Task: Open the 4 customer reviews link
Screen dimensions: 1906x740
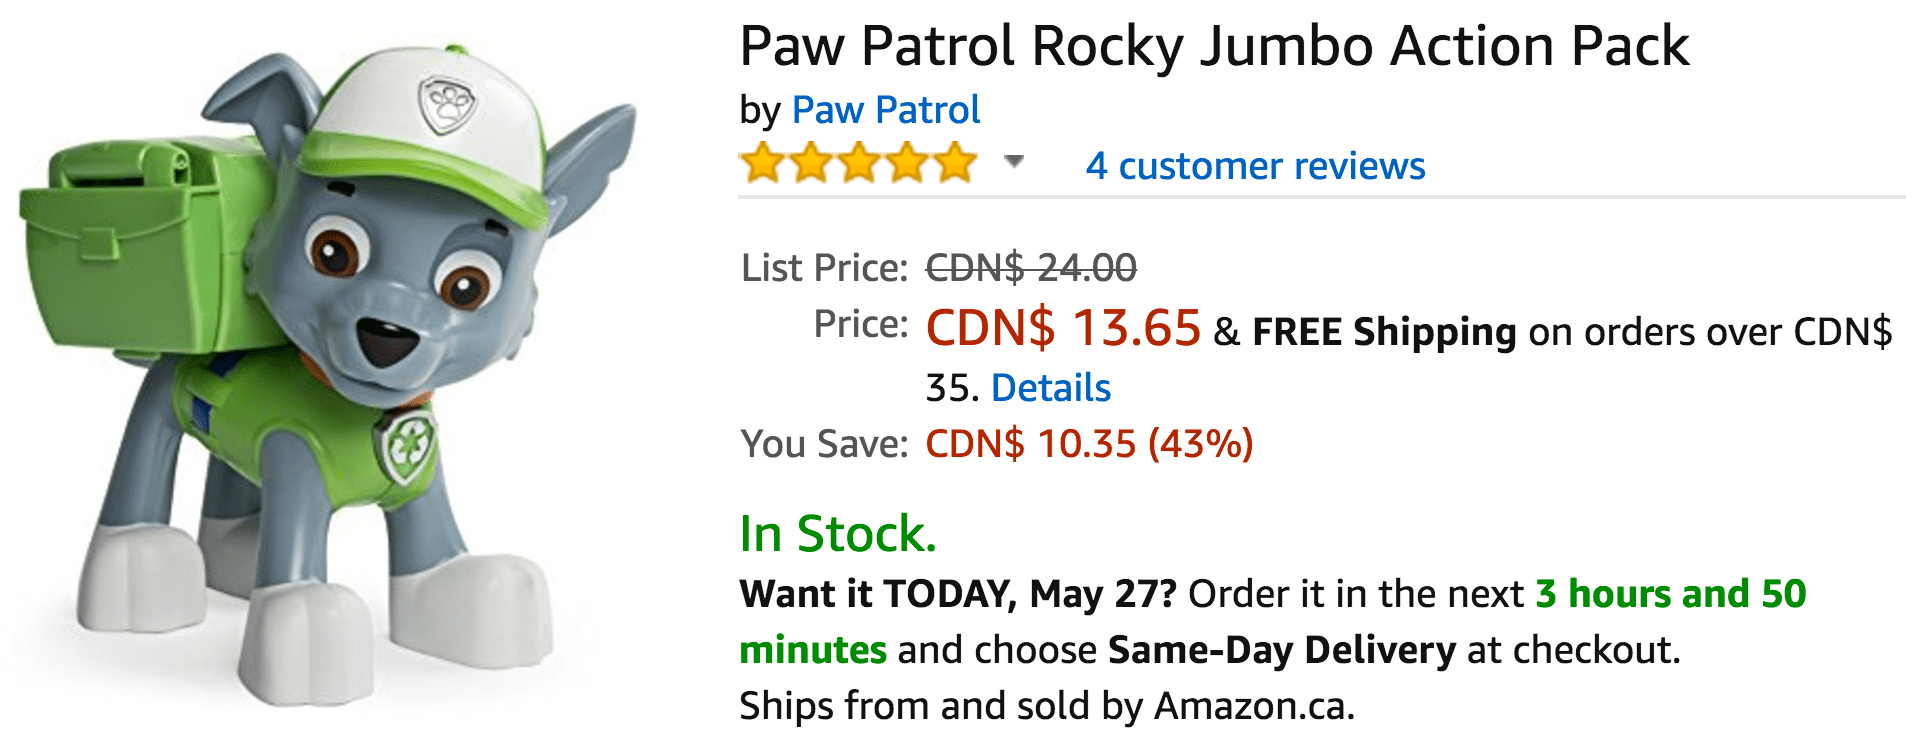Action: point(1255,166)
